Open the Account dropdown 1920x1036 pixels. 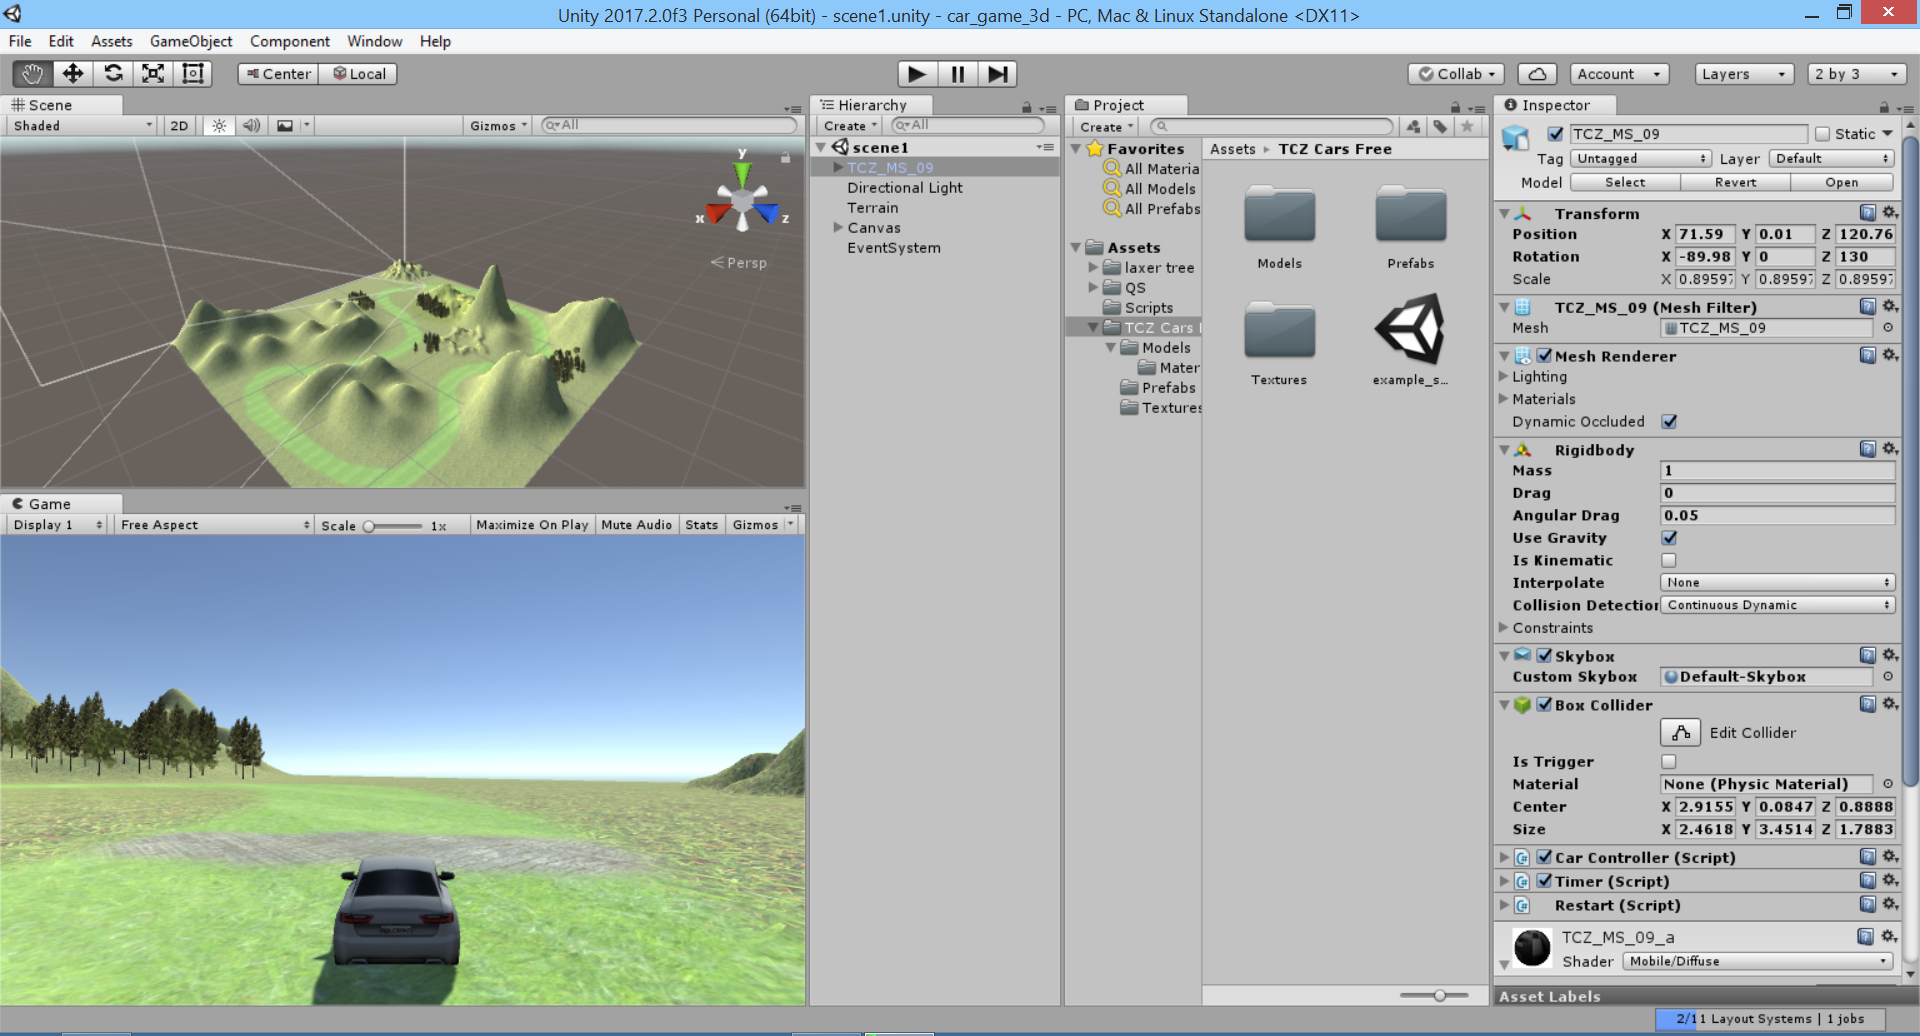tap(1620, 74)
